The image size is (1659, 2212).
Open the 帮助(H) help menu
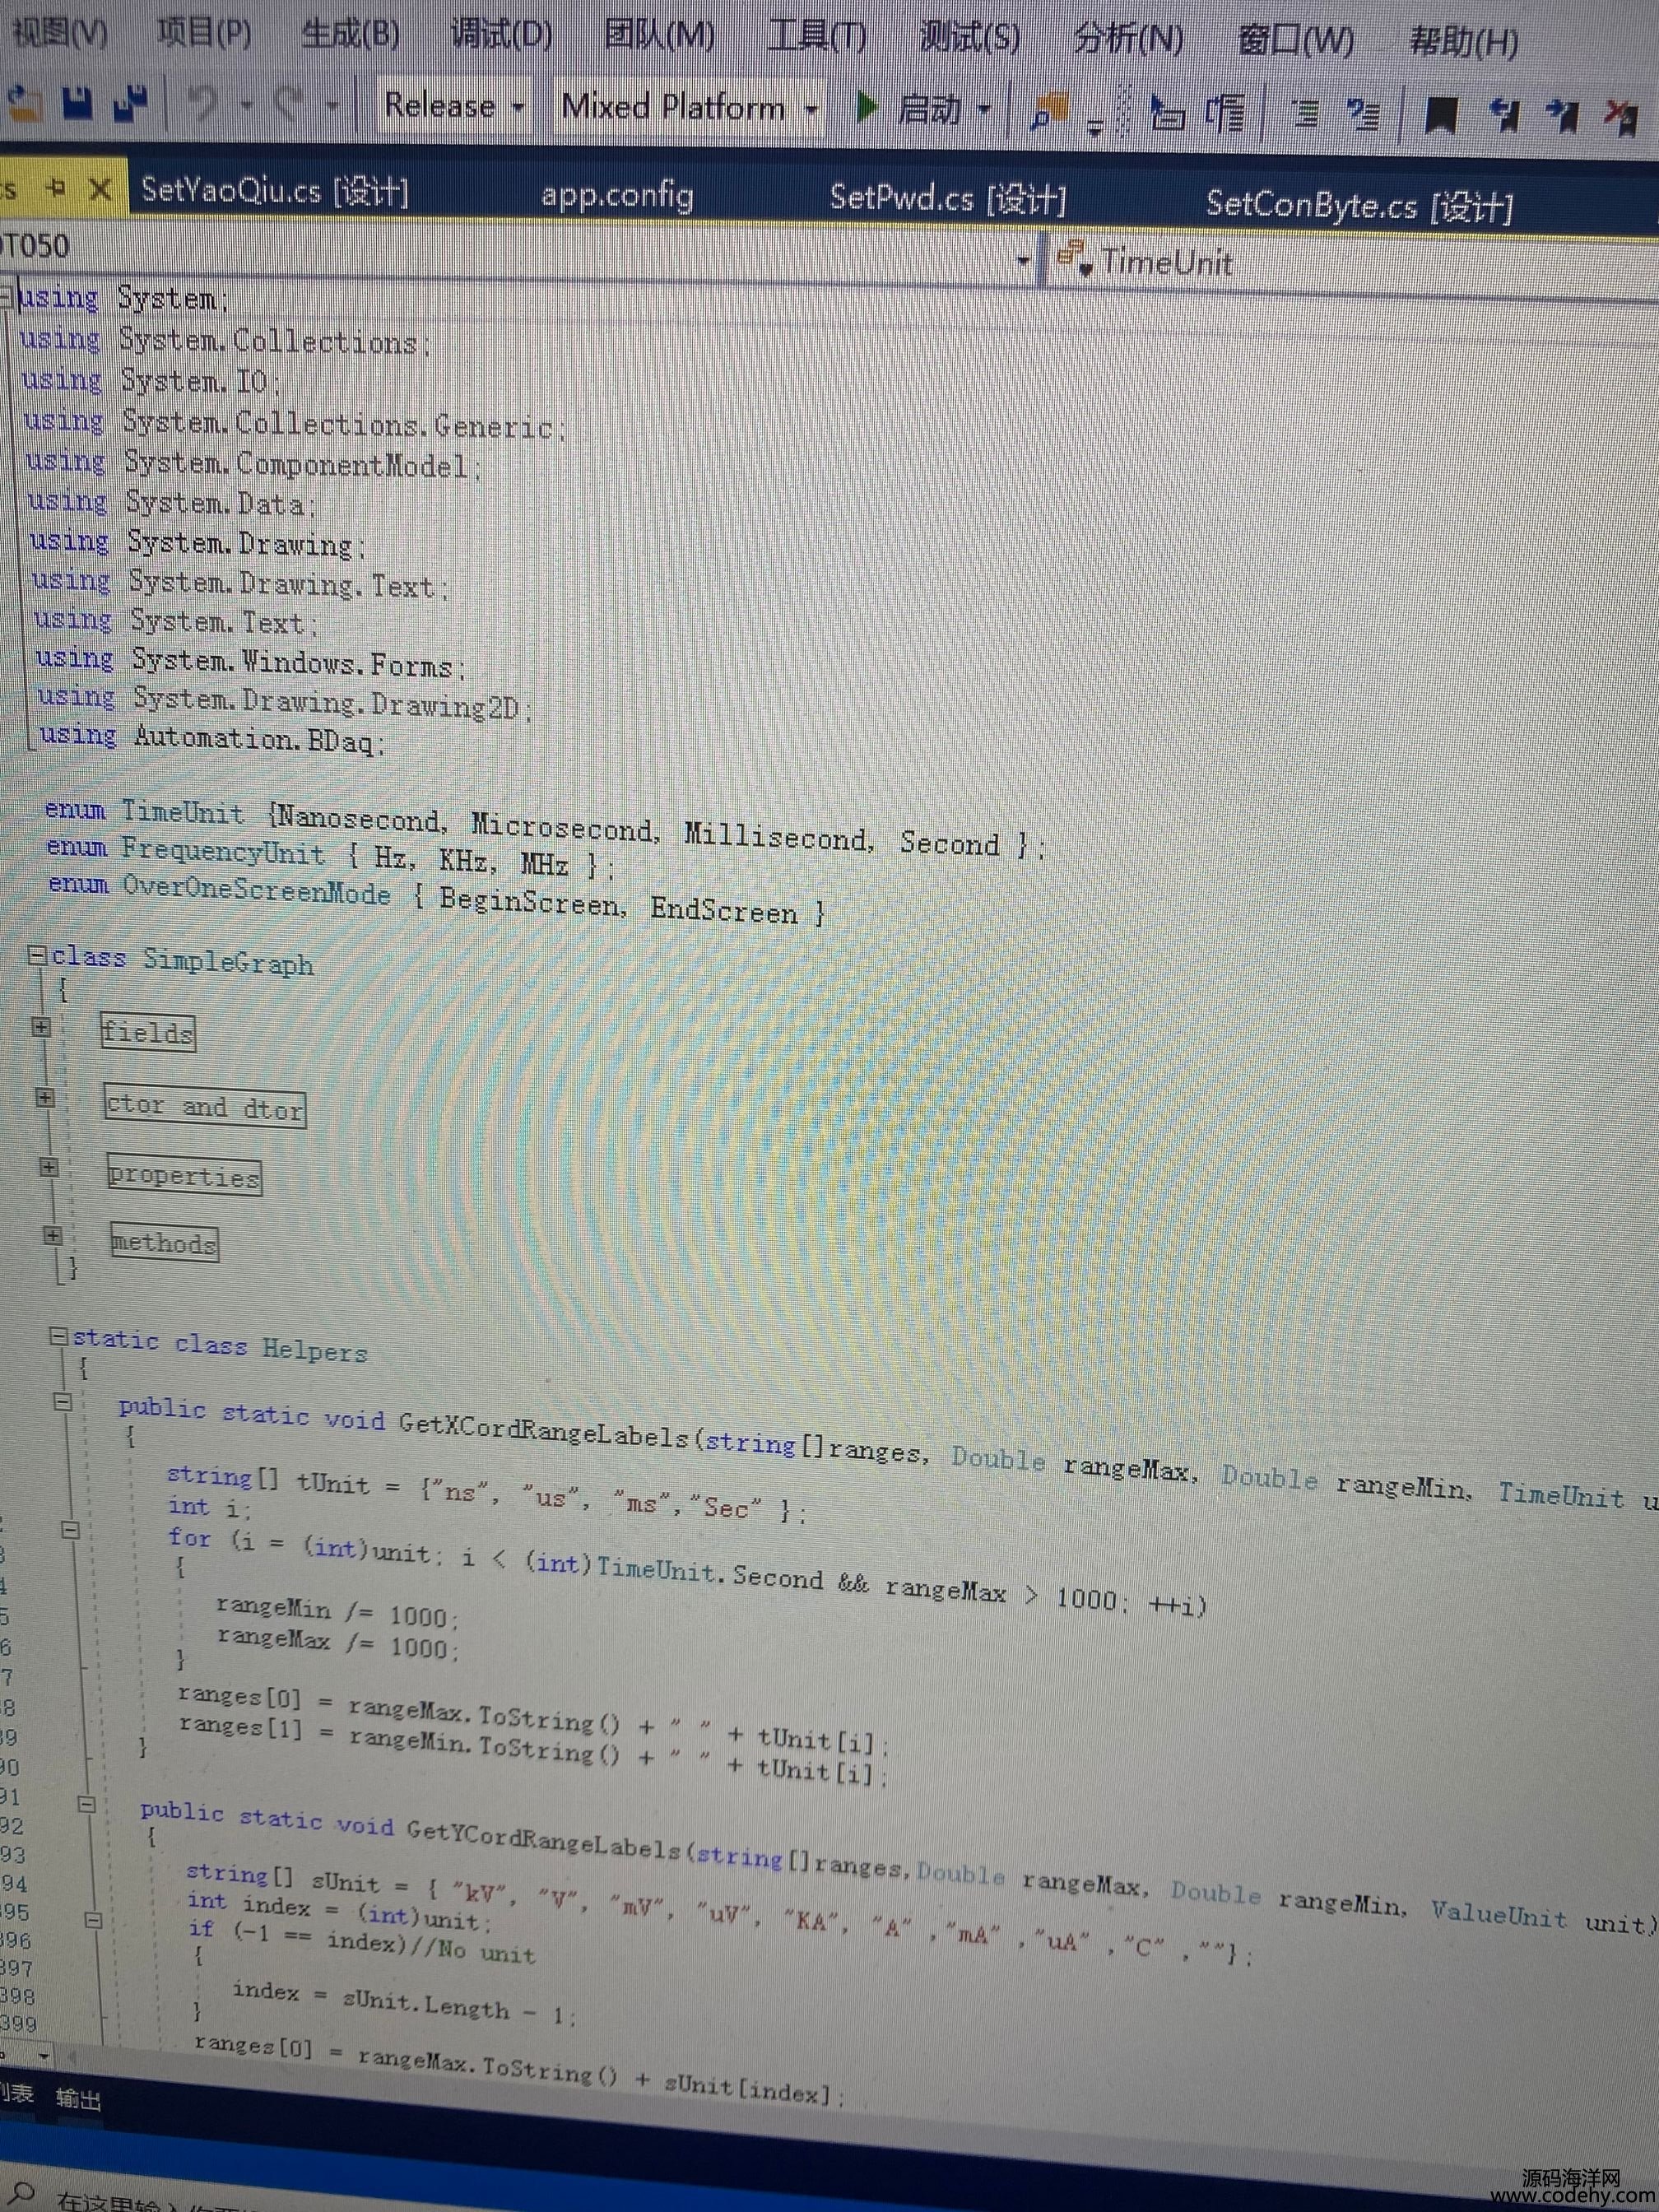[x=1463, y=43]
